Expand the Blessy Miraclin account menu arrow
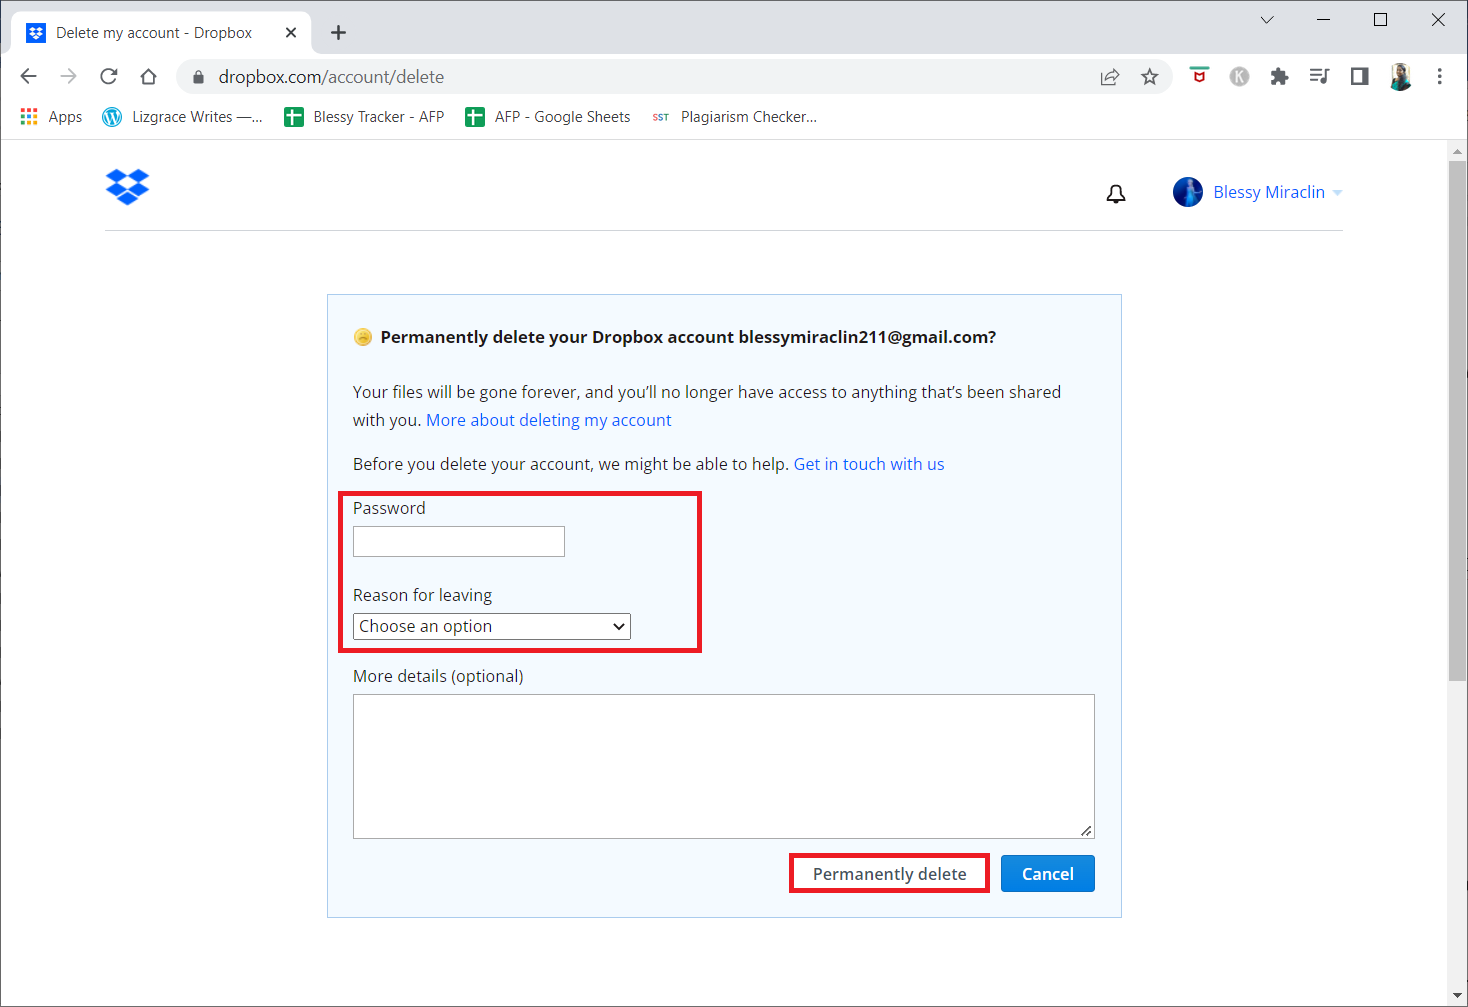The image size is (1468, 1007). tap(1338, 193)
